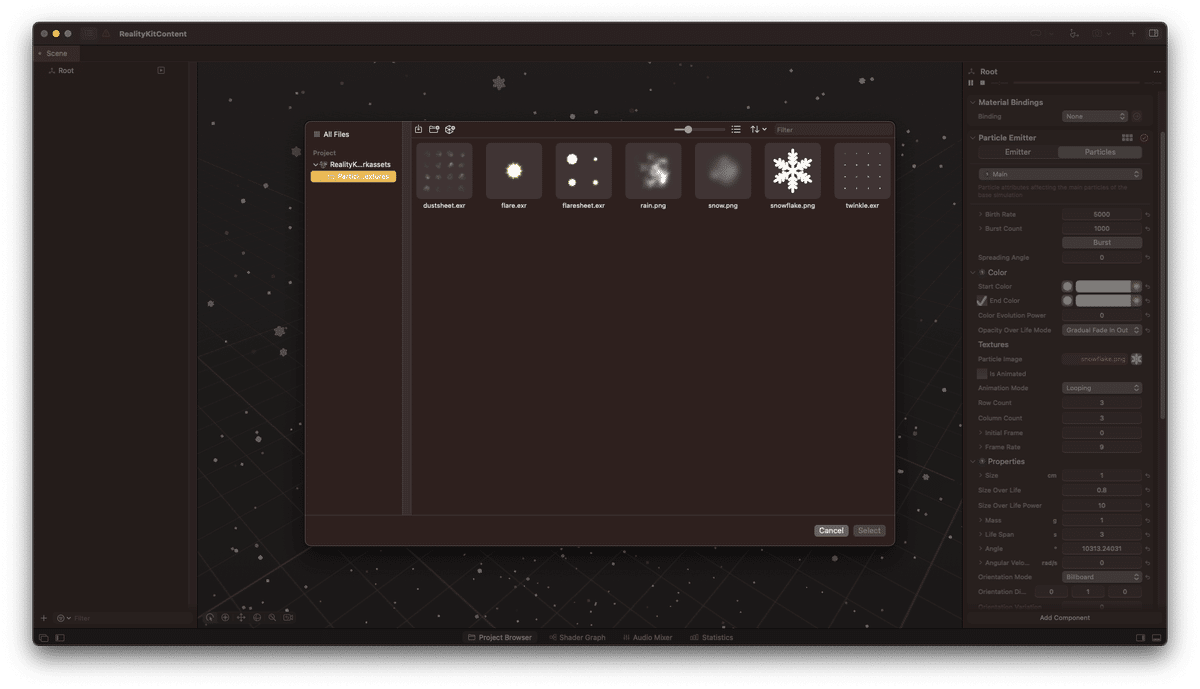This screenshot has width=1200, height=689.
Task: Click the snowflake Particle Image icon
Action: click(1136, 359)
